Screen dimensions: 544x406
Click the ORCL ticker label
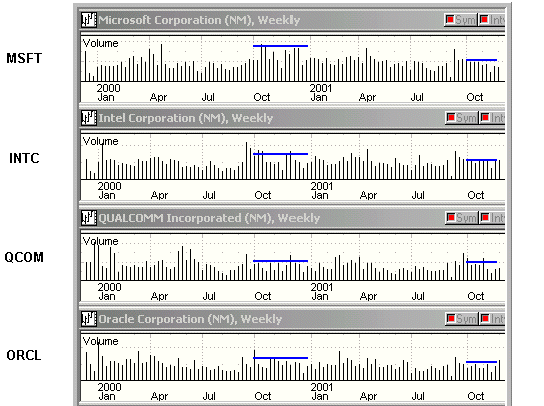pos(24,355)
